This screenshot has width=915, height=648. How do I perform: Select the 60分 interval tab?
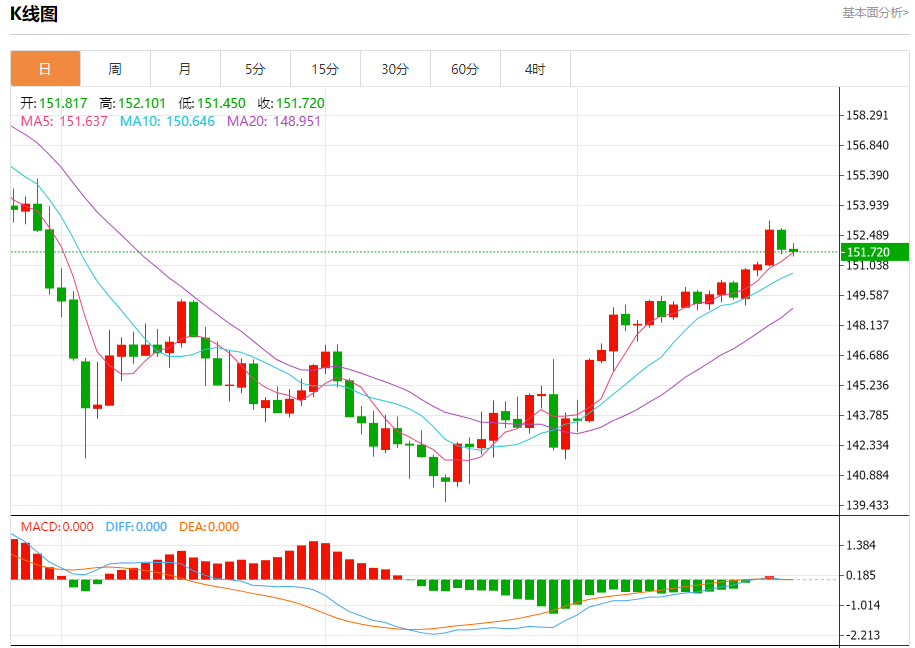(x=465, y=69)
